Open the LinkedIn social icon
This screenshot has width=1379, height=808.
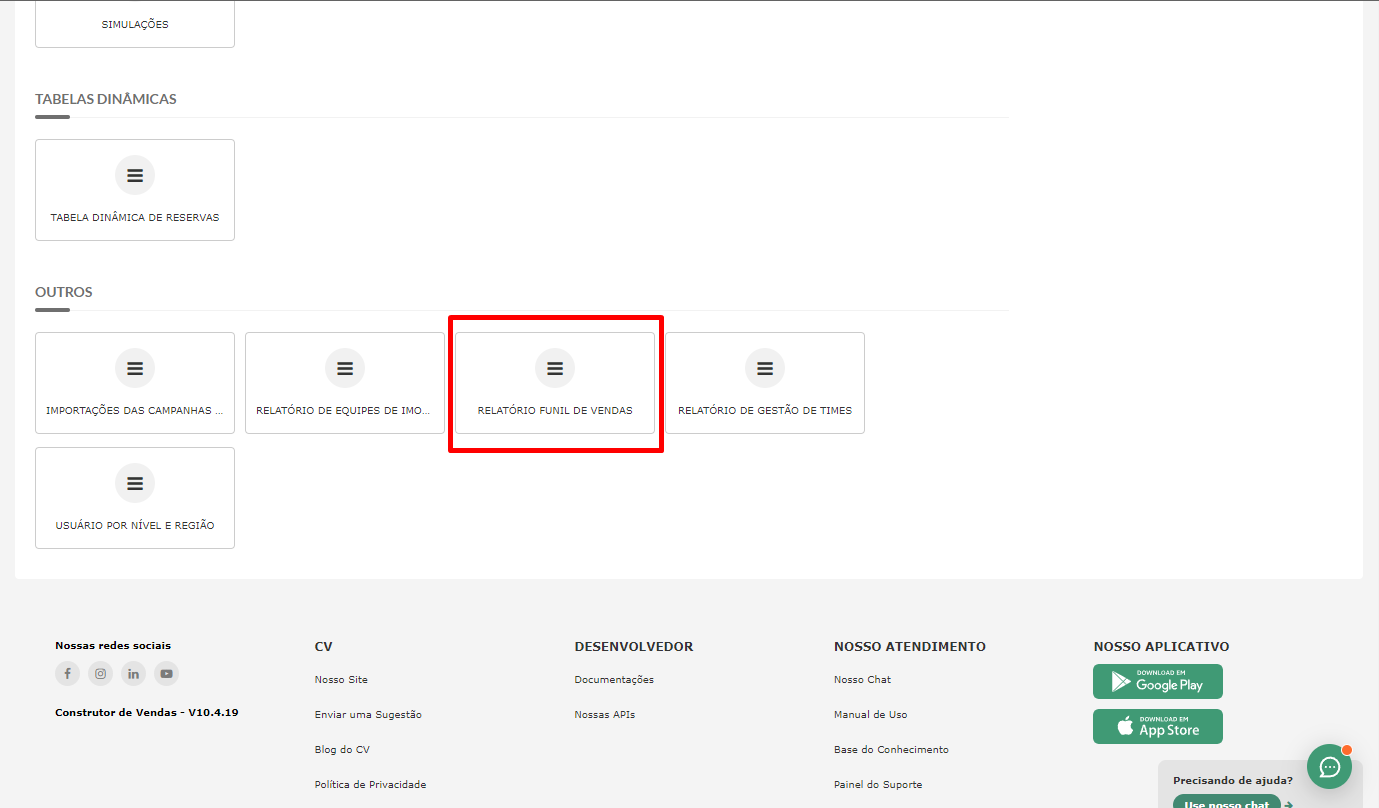(133, 674)
